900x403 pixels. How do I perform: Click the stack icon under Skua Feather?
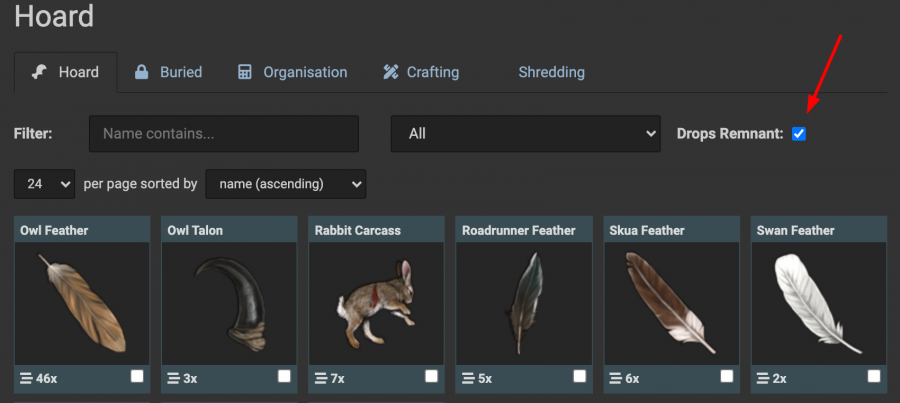click(615, 378)
